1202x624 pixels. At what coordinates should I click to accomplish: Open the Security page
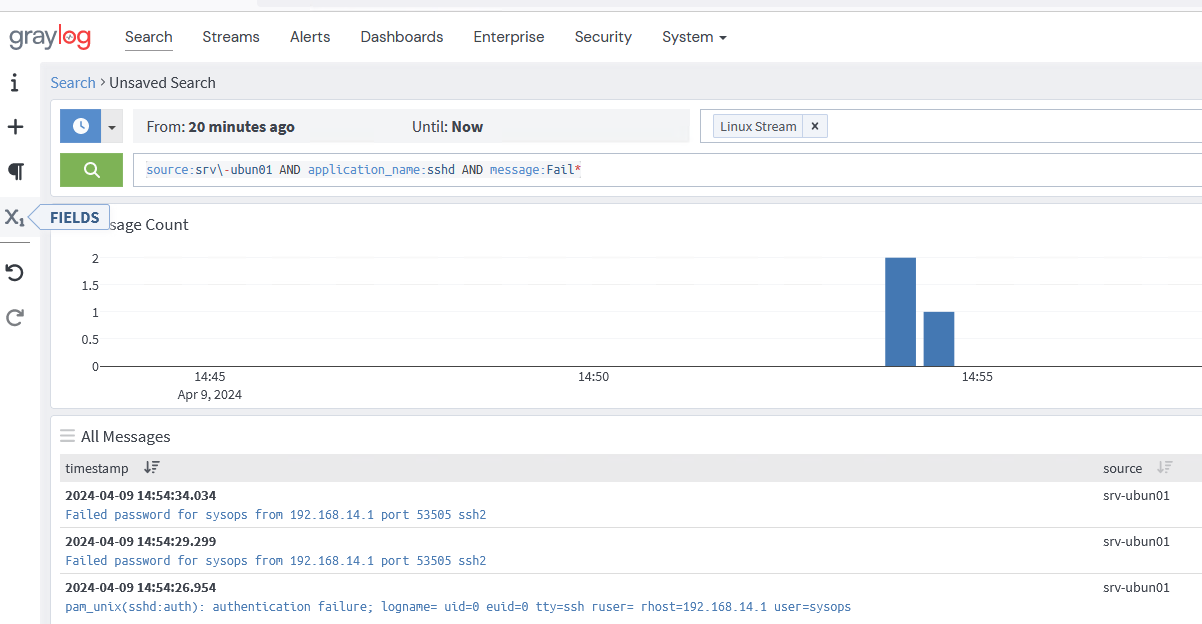pos(603,37)
